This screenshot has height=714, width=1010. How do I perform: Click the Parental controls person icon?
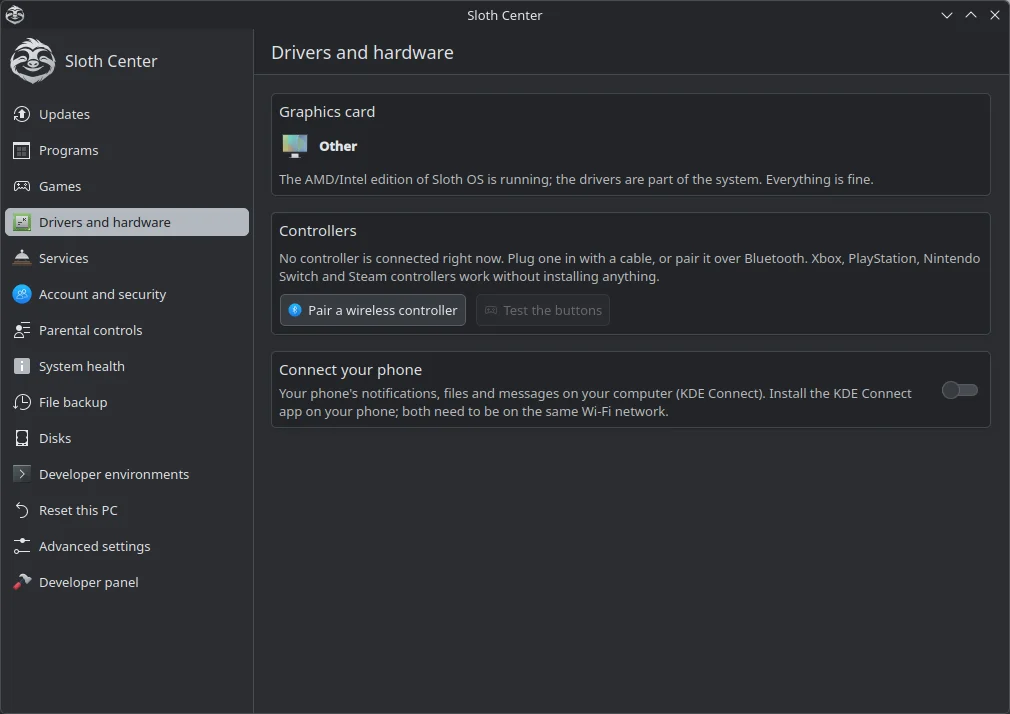[21, 330]
